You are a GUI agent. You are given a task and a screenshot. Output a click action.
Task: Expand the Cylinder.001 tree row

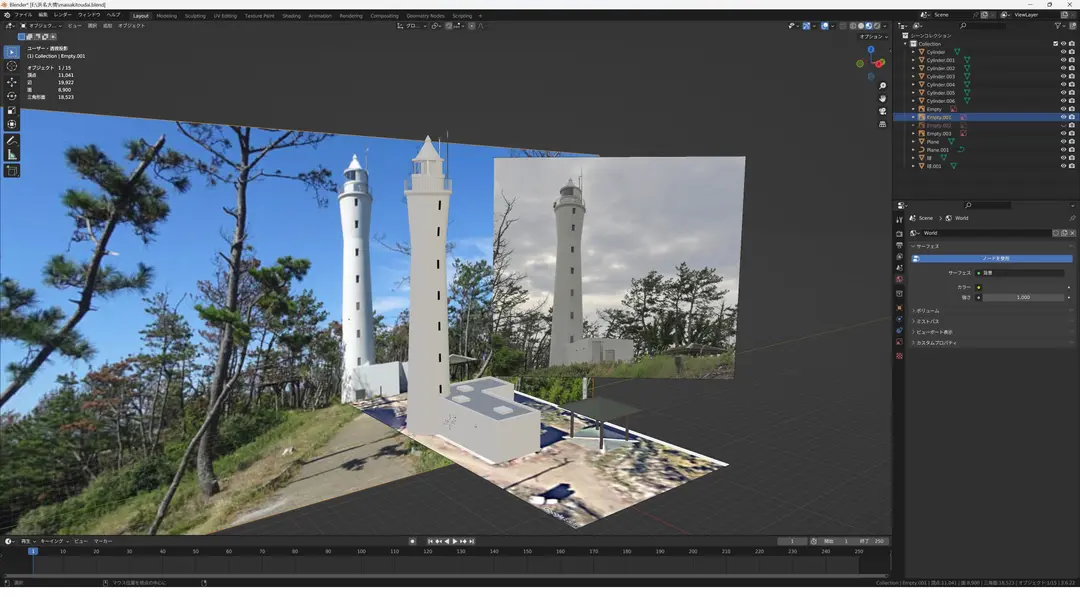914,60
